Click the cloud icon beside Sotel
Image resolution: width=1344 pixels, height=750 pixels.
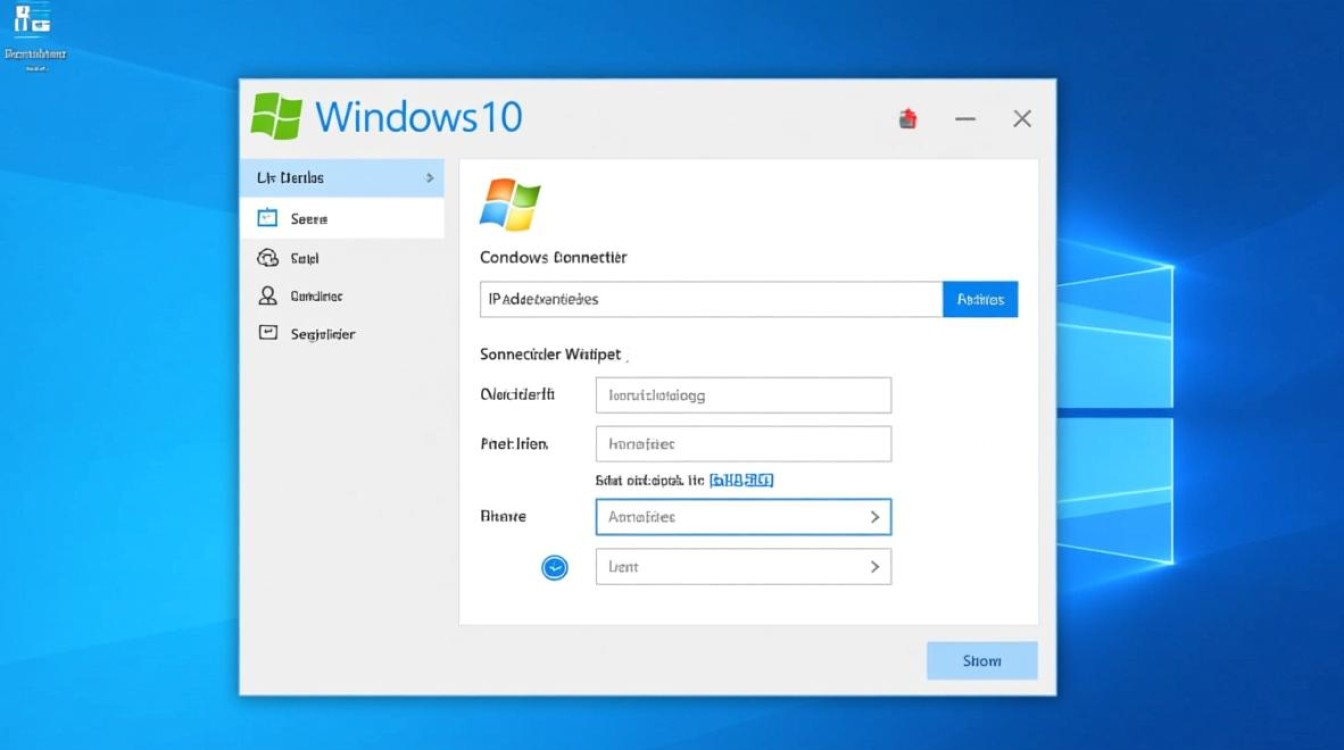[x=266, y=257]
